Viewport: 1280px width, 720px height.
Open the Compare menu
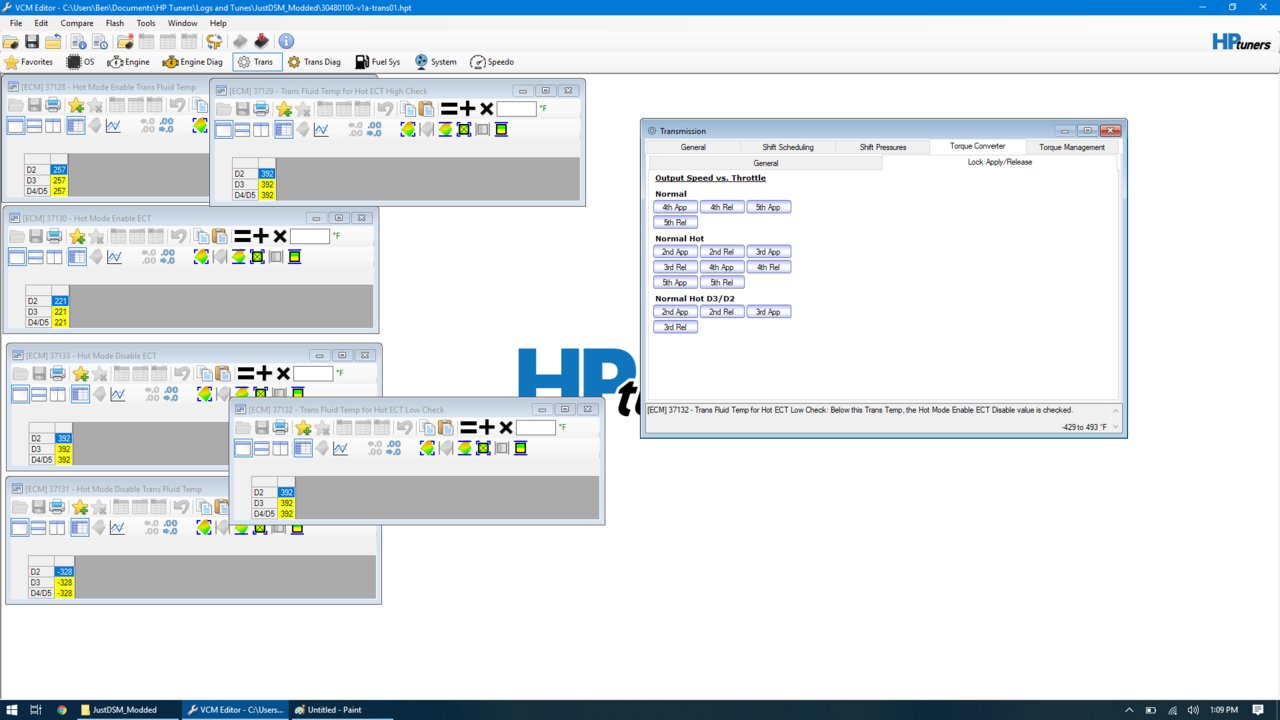point(77,23)
